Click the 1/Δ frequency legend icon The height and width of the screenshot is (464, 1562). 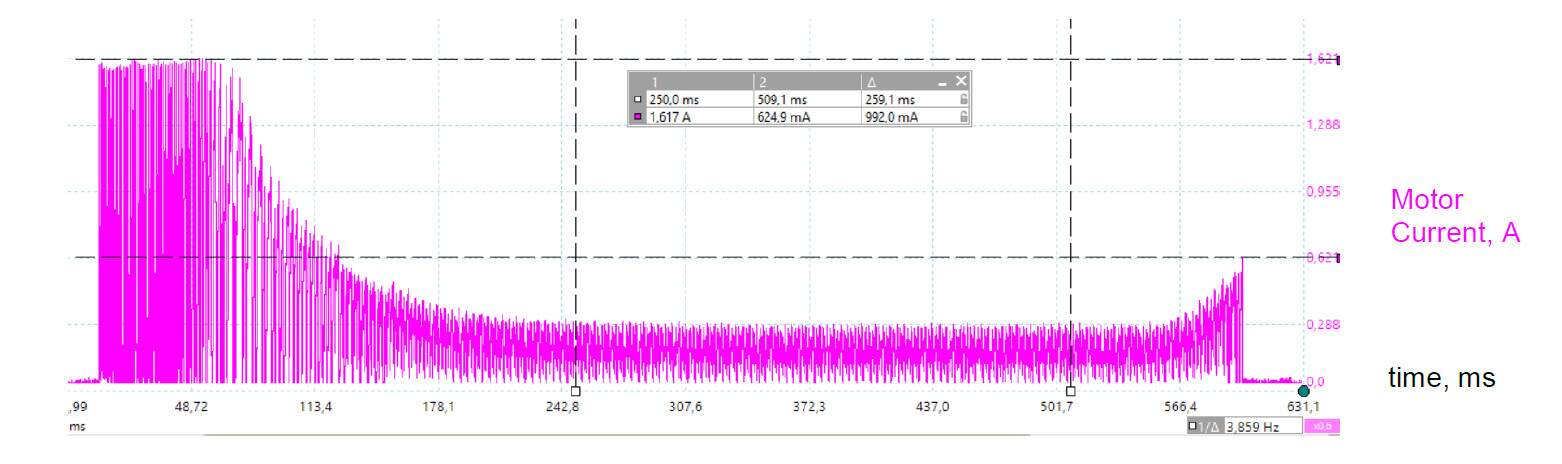pyautogui.click(x=1204, y=426)
